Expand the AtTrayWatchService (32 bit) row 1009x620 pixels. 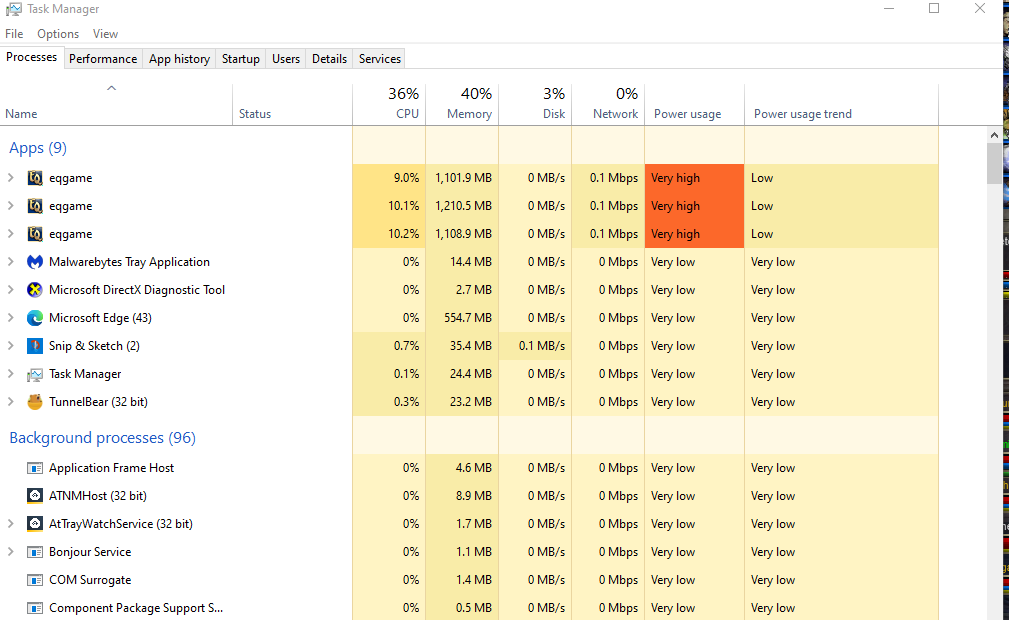pyautogui.click(x=10, y=524)
